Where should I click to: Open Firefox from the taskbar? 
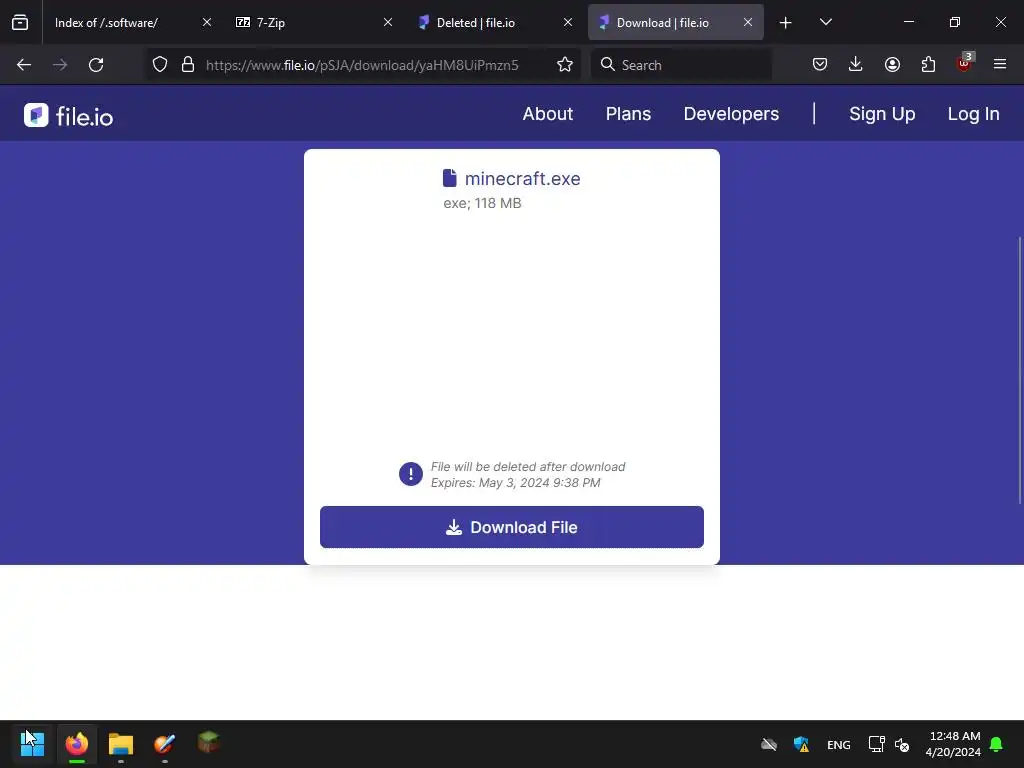77,743
